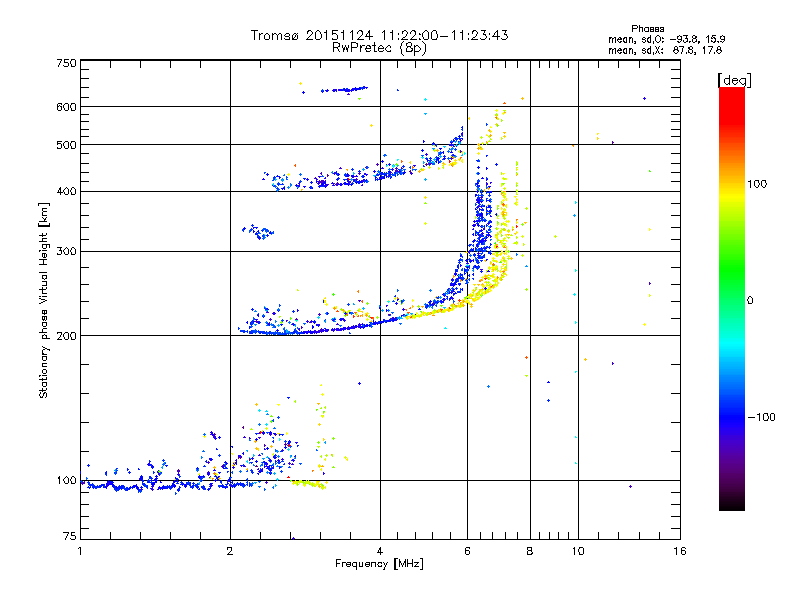Image resolution: width=800 pixels, height=600 pixels.
Task: Click the x-axis tick label '4'
Action: [x=380, y=551]
